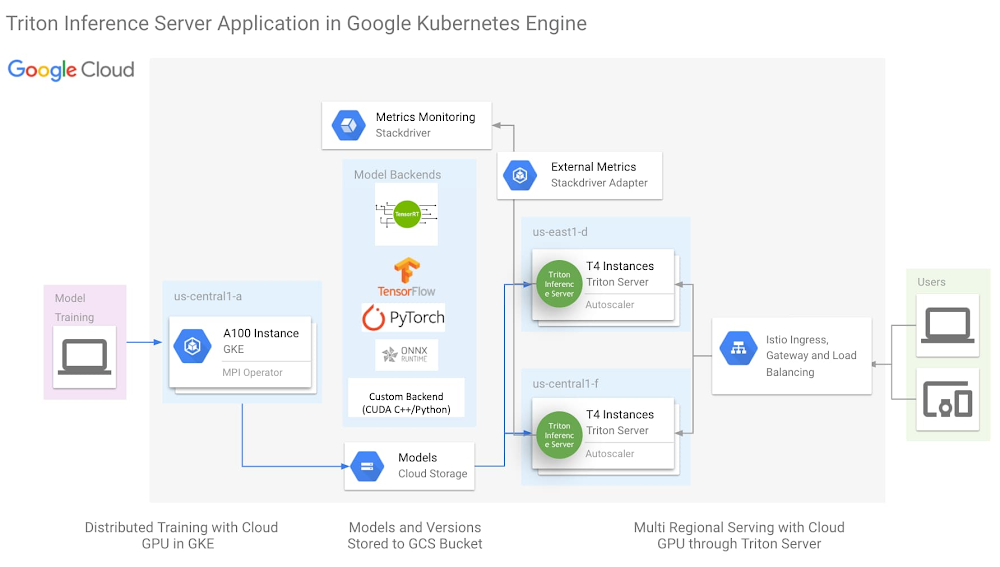Image resolution: width=1000 pixels, height=567 pixels.
Task: Click T4 Instances text in us-east1-d
Action: (620, 266)
